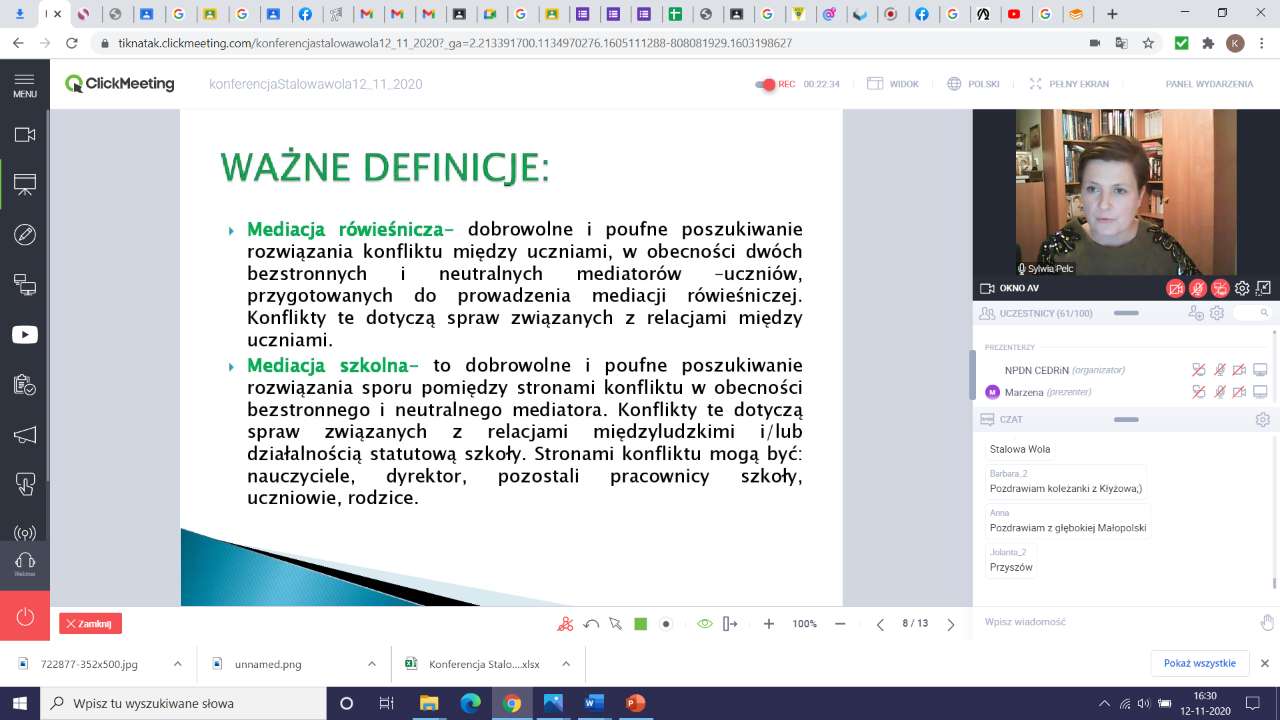Unmute your microphone in AV window
This screenshot has height=720, width=1280.
click(x=1198, y=289)
